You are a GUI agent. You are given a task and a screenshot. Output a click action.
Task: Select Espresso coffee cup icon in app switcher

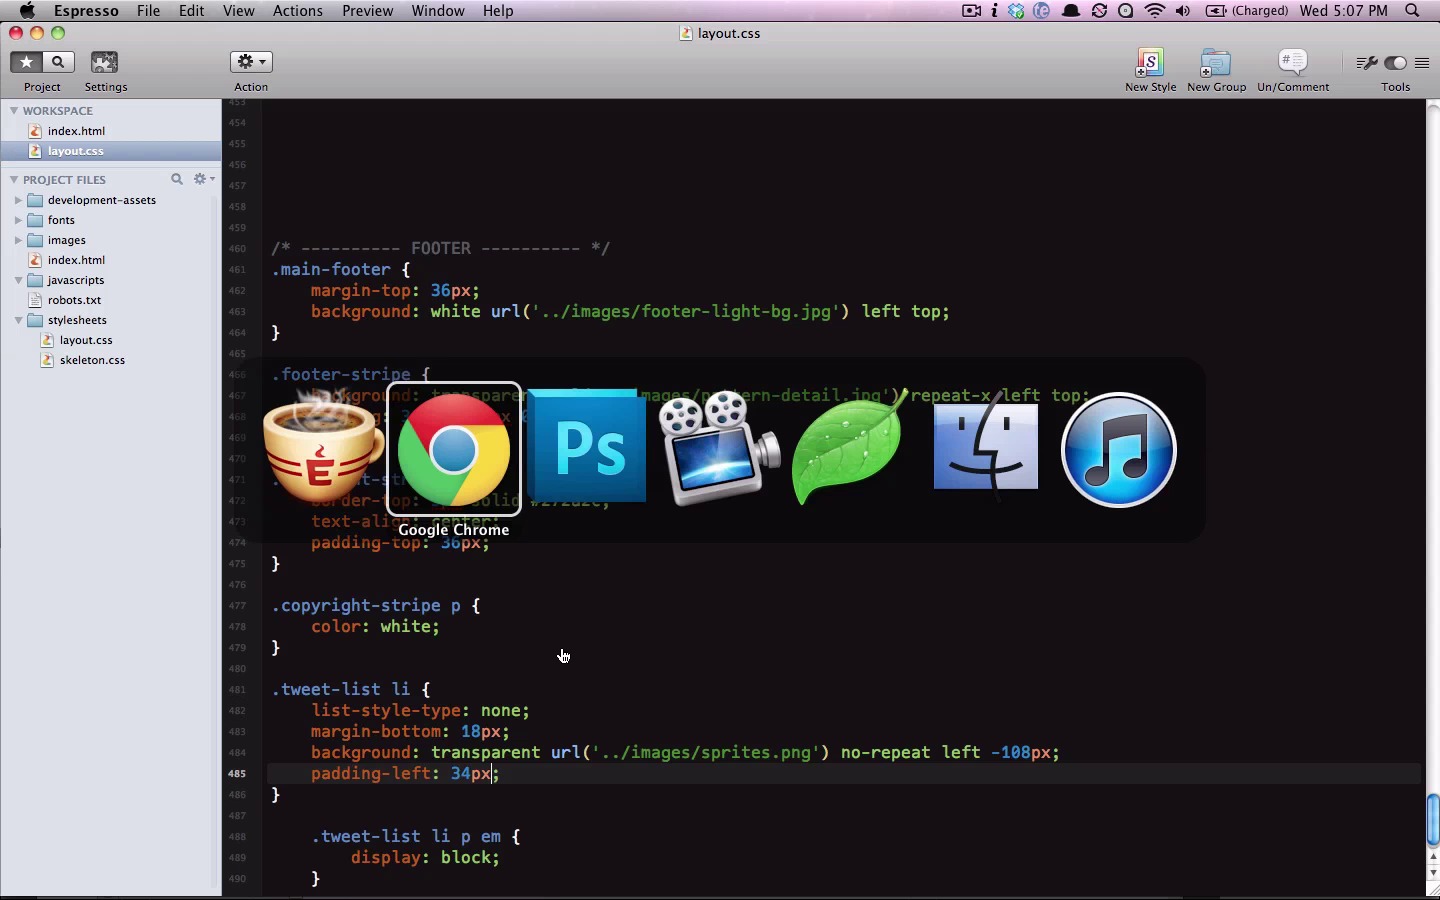point(323,447)
